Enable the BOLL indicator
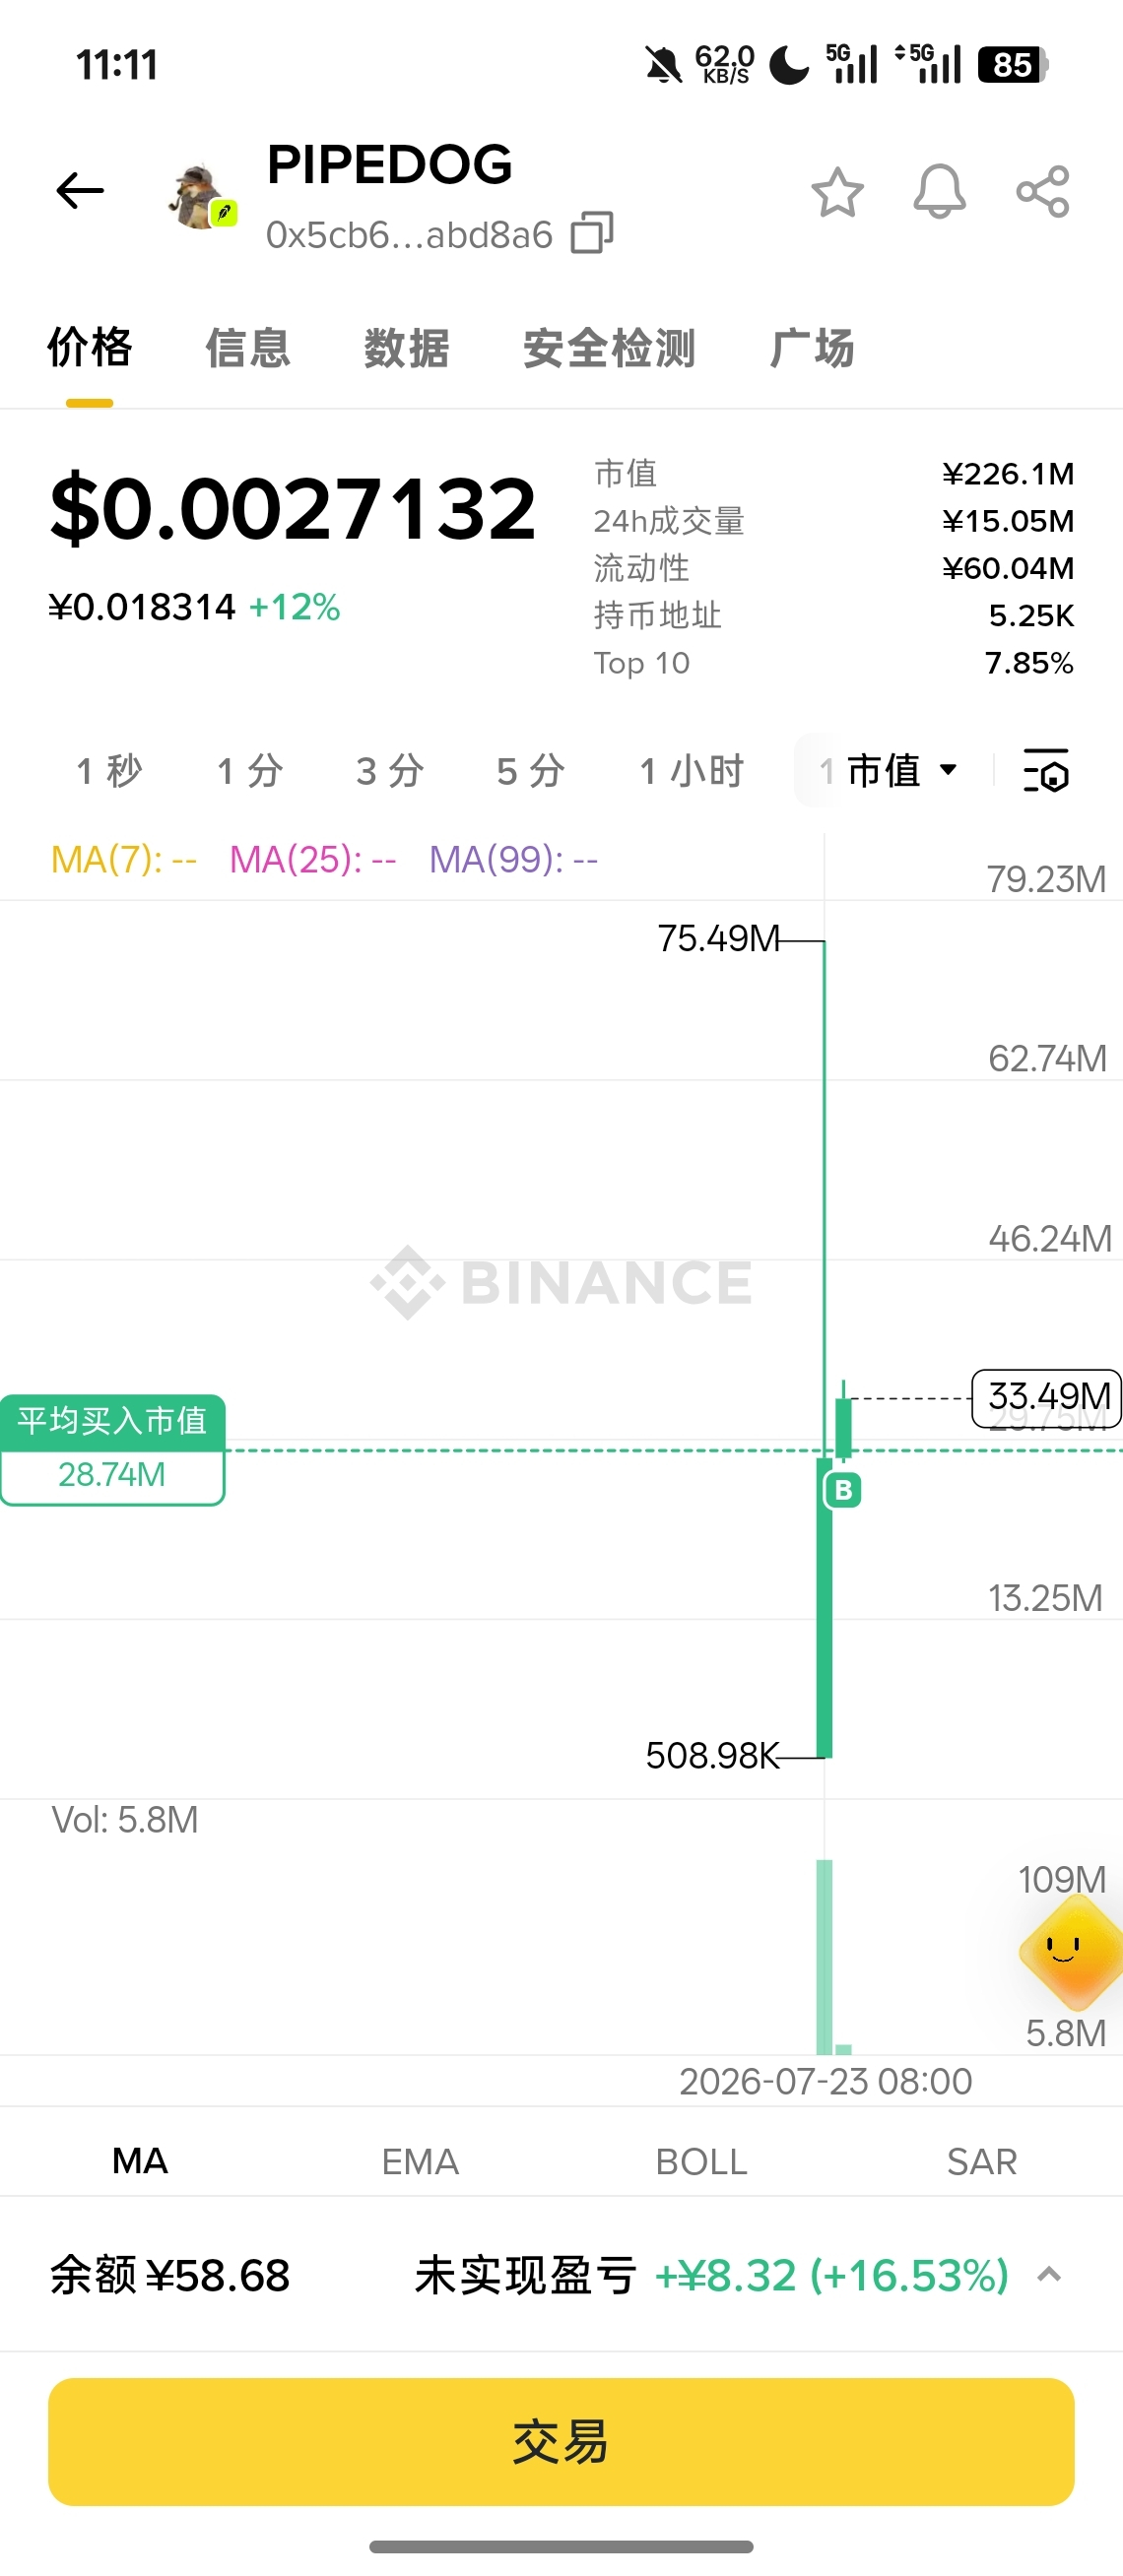Viewport: 1123px width, 2576px height. tap(701, 2161)
